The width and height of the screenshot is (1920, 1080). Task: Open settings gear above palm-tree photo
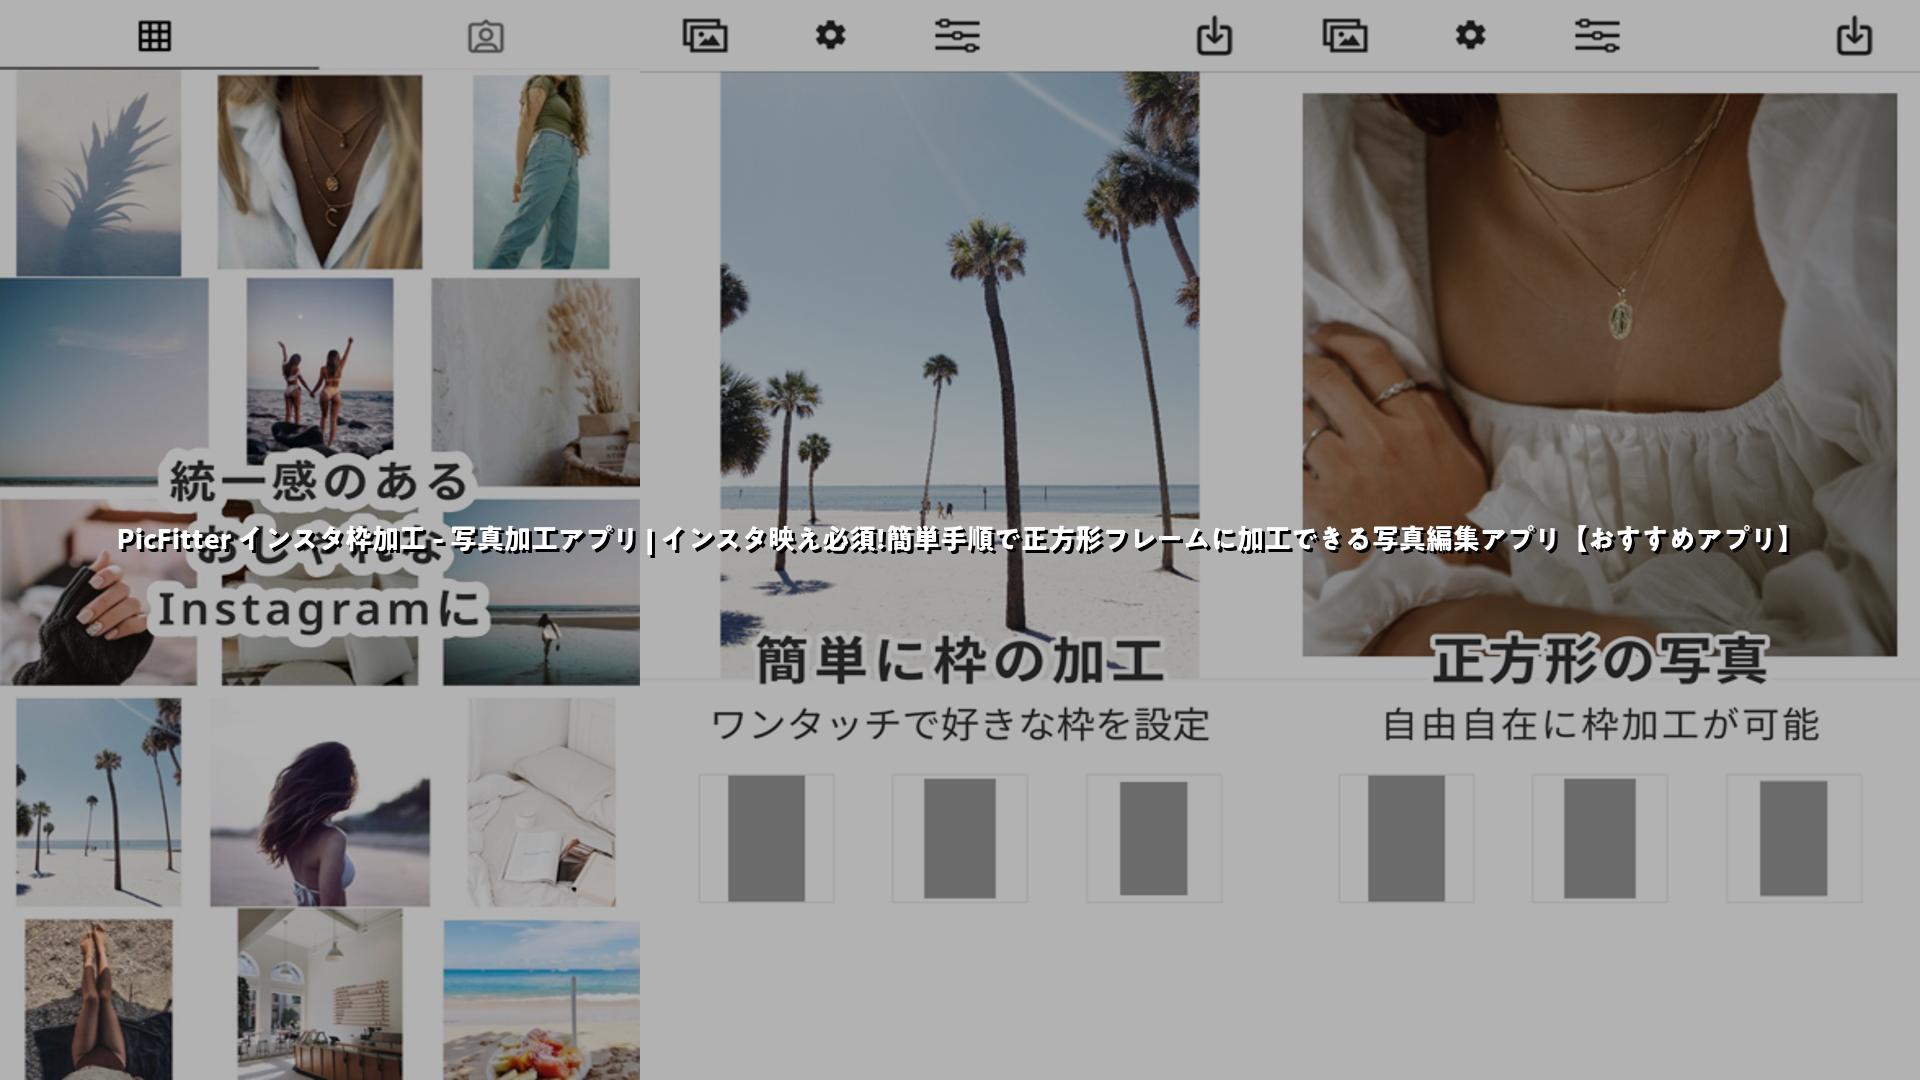pyautogui.click(x=830, y=35)
